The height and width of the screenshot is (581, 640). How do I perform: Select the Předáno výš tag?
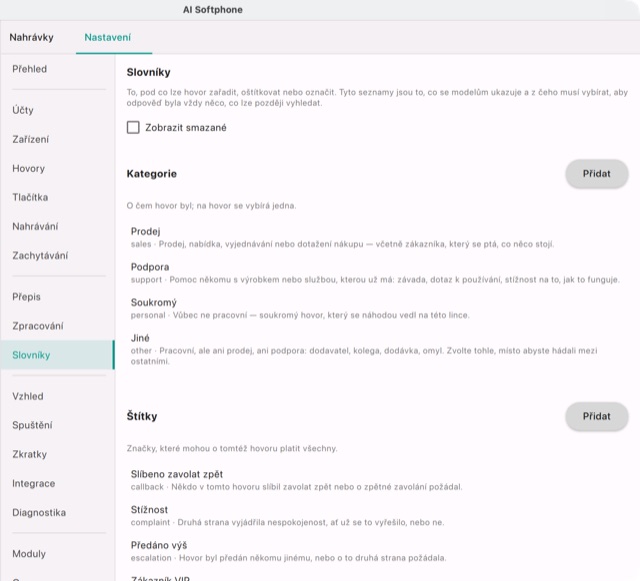[378, 551]
